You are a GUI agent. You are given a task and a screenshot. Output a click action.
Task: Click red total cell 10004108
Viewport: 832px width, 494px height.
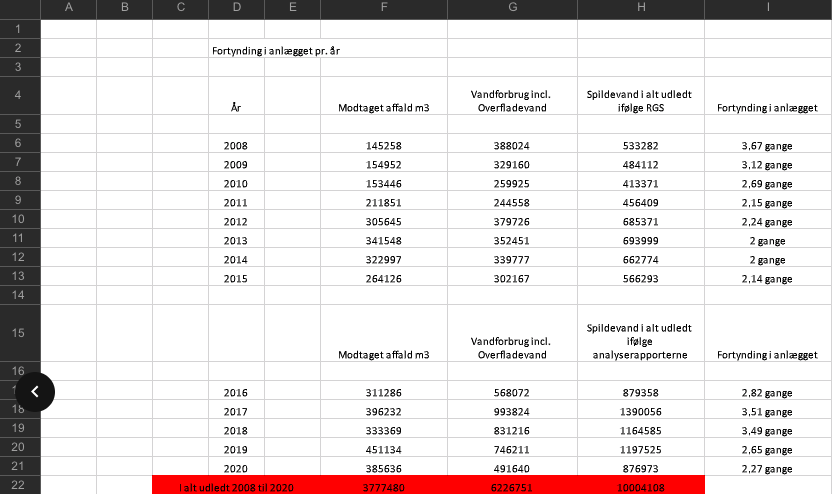click(641, 487)
